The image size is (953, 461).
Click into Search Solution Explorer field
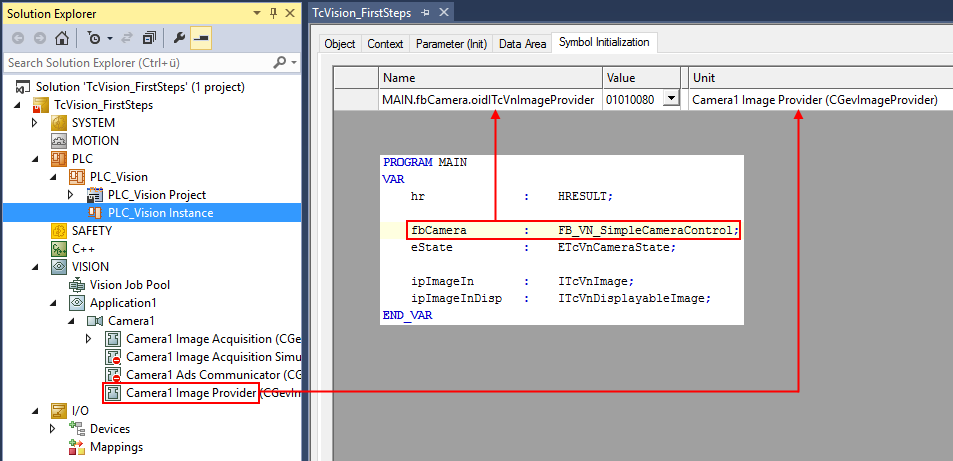[137, 62]
